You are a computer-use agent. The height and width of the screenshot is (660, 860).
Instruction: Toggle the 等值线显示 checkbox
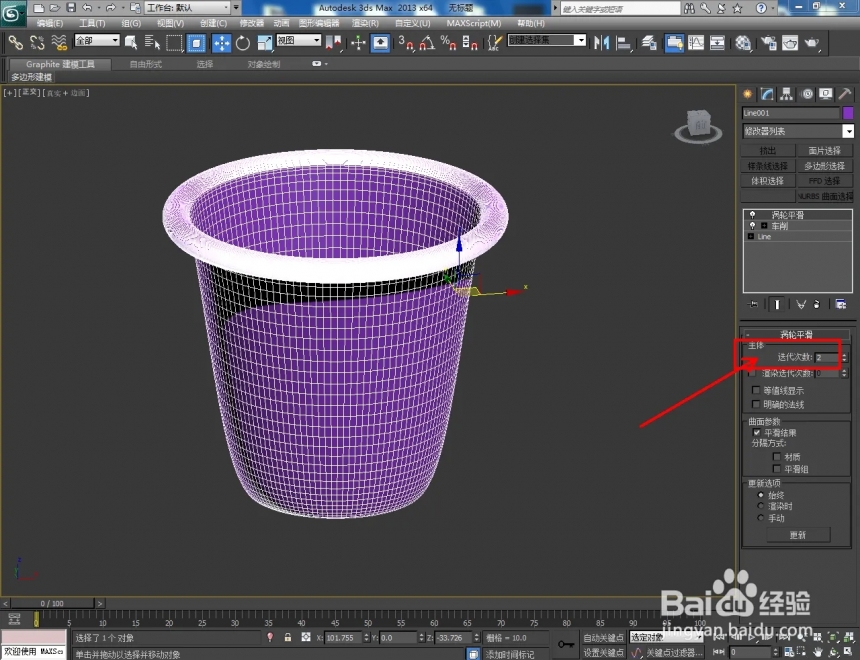pos(756,390)
